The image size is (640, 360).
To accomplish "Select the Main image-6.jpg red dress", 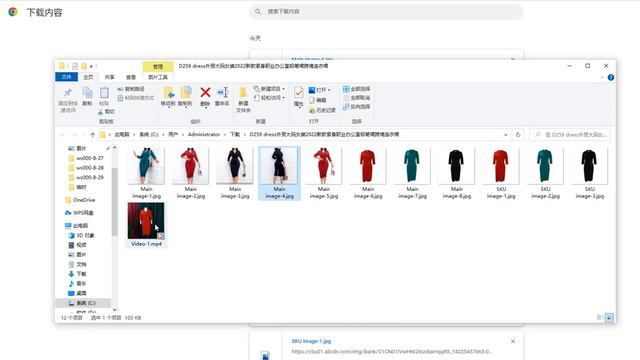I will tap(368, 173).
